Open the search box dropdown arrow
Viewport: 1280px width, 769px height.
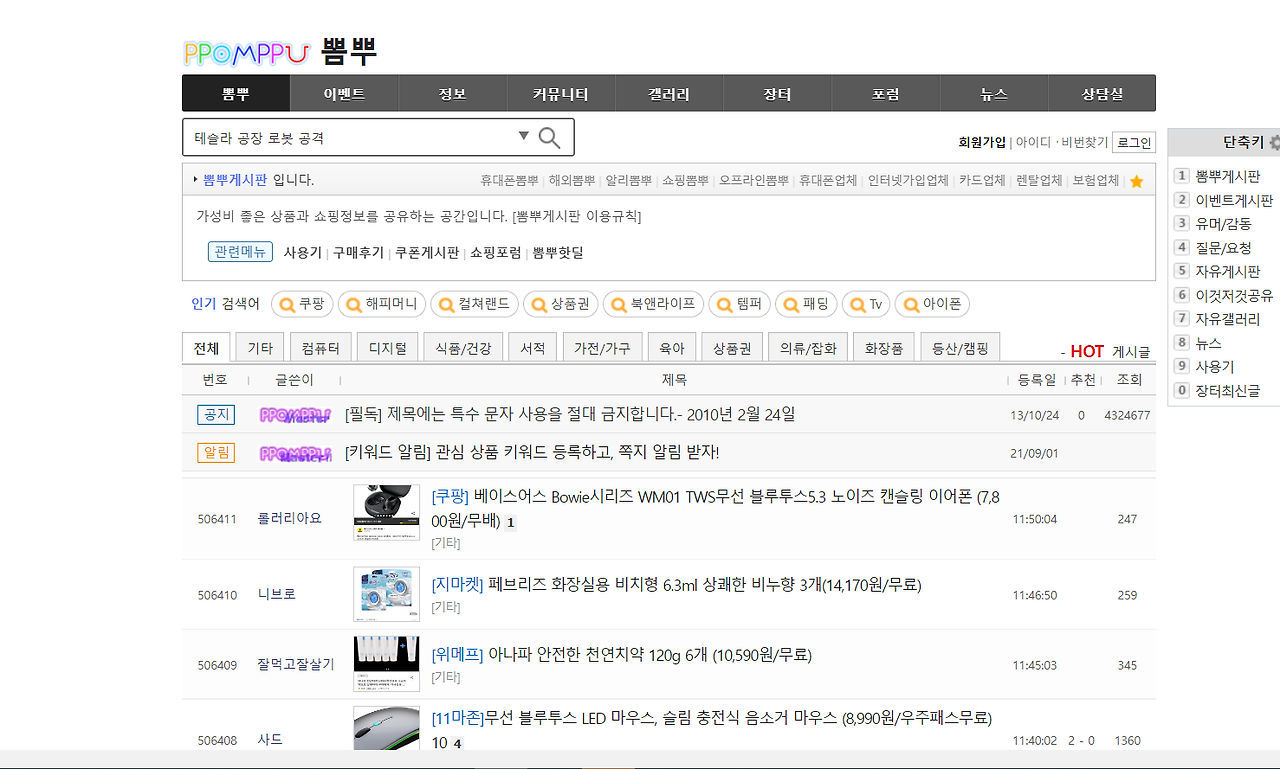point(523,136)
